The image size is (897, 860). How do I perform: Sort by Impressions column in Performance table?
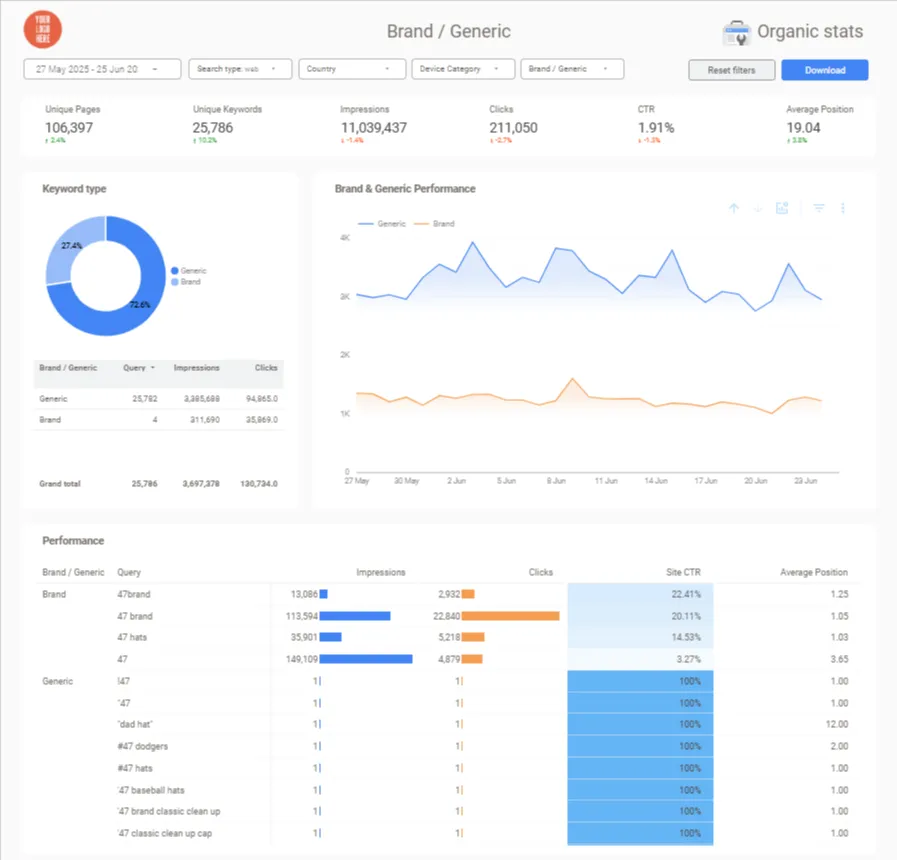[380, 572]
